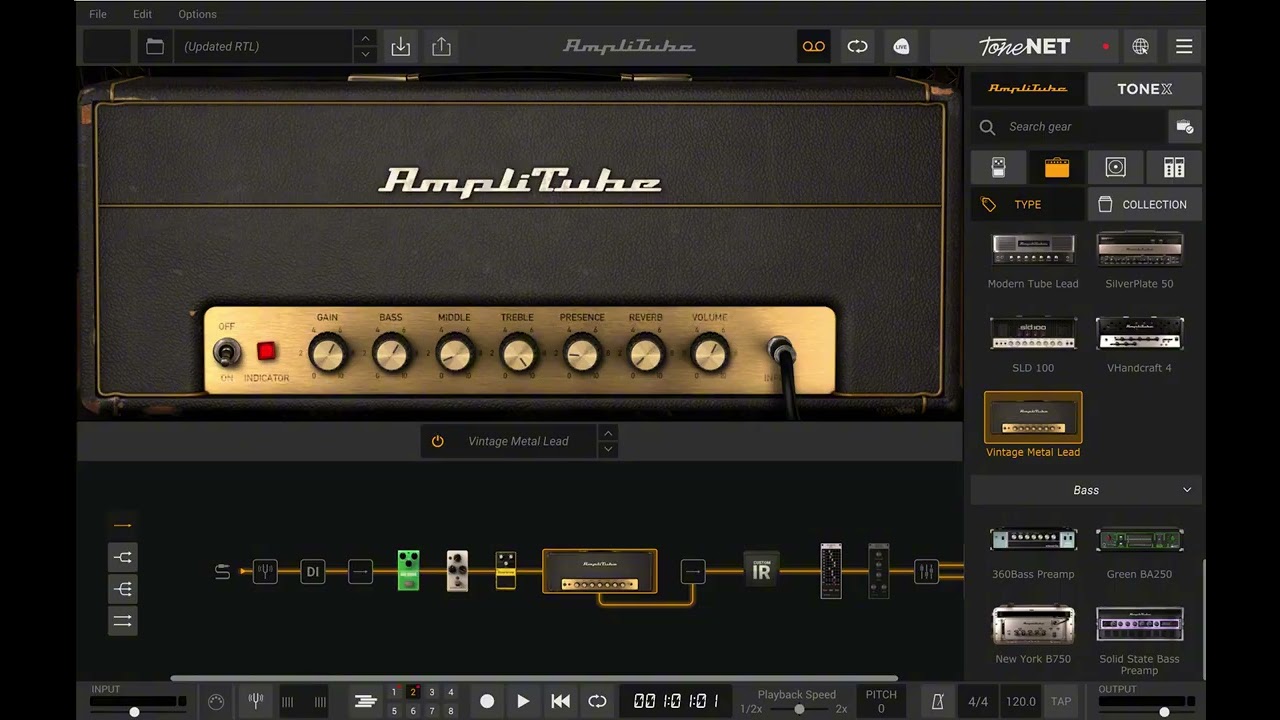
Task: Toggle the loop button in transport
Action: pos(597,701)
